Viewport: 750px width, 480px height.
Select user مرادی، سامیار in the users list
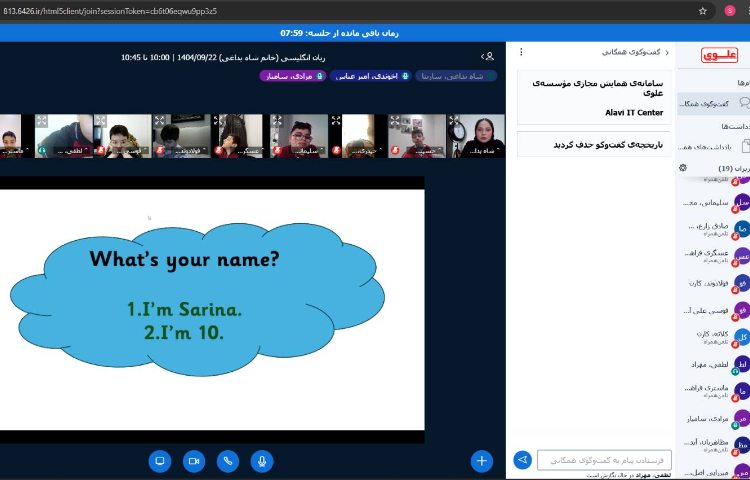point(714,418)
